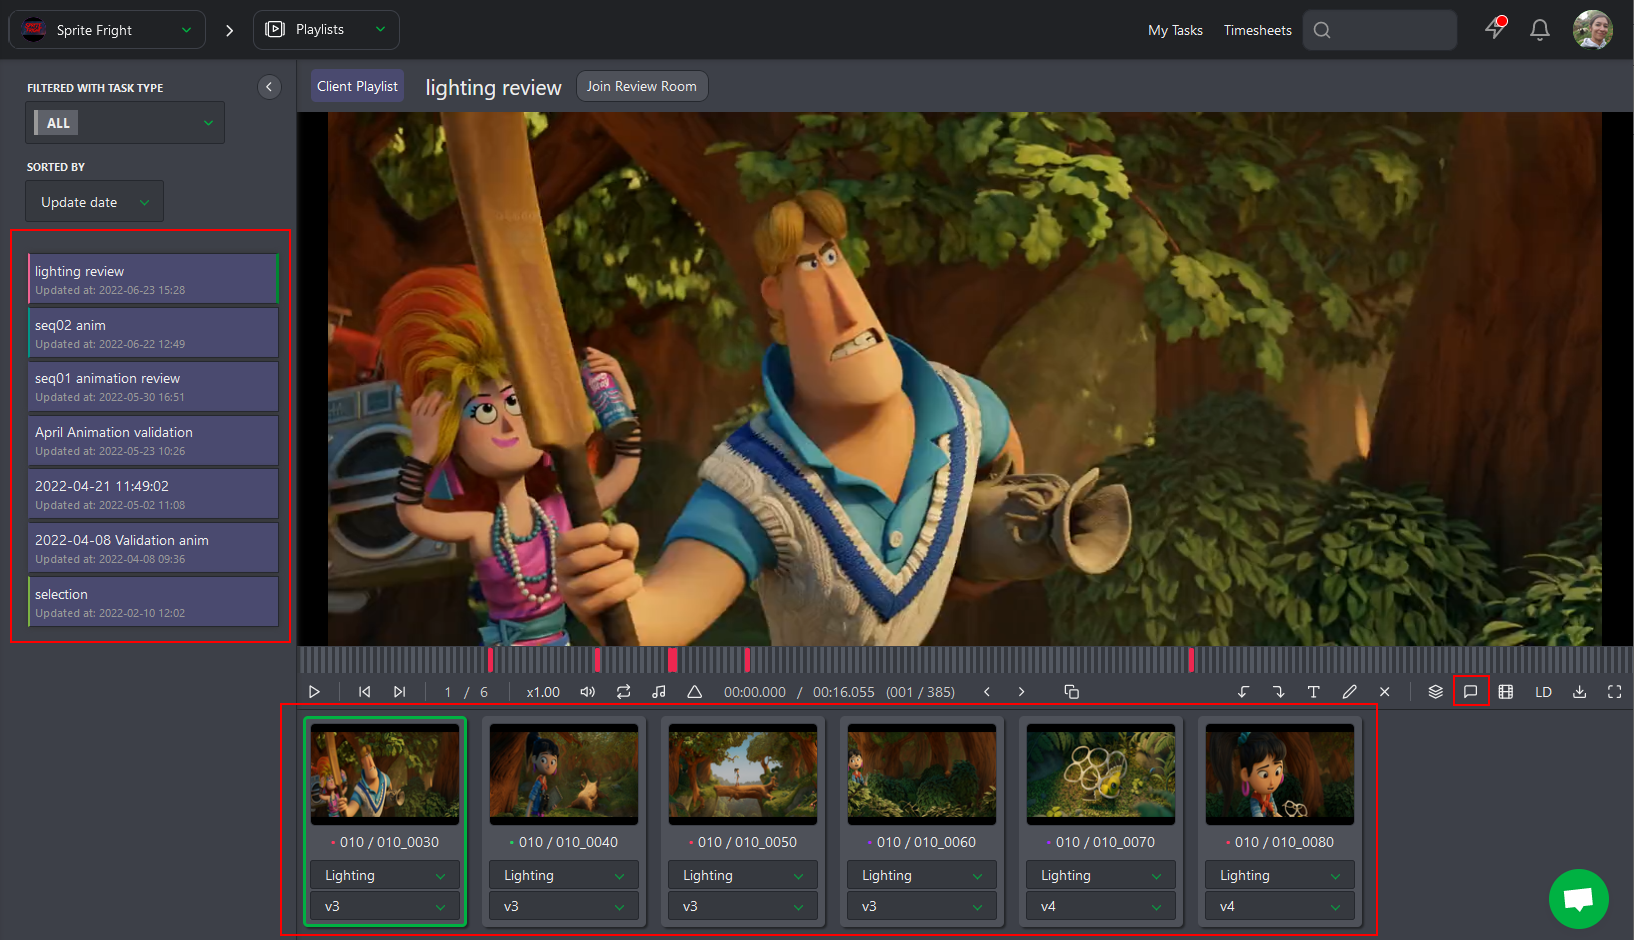The width and height of the screenshot is (1634, 940).
Task: Change playback speed x1.00
Action: click(x=543, y=692)
